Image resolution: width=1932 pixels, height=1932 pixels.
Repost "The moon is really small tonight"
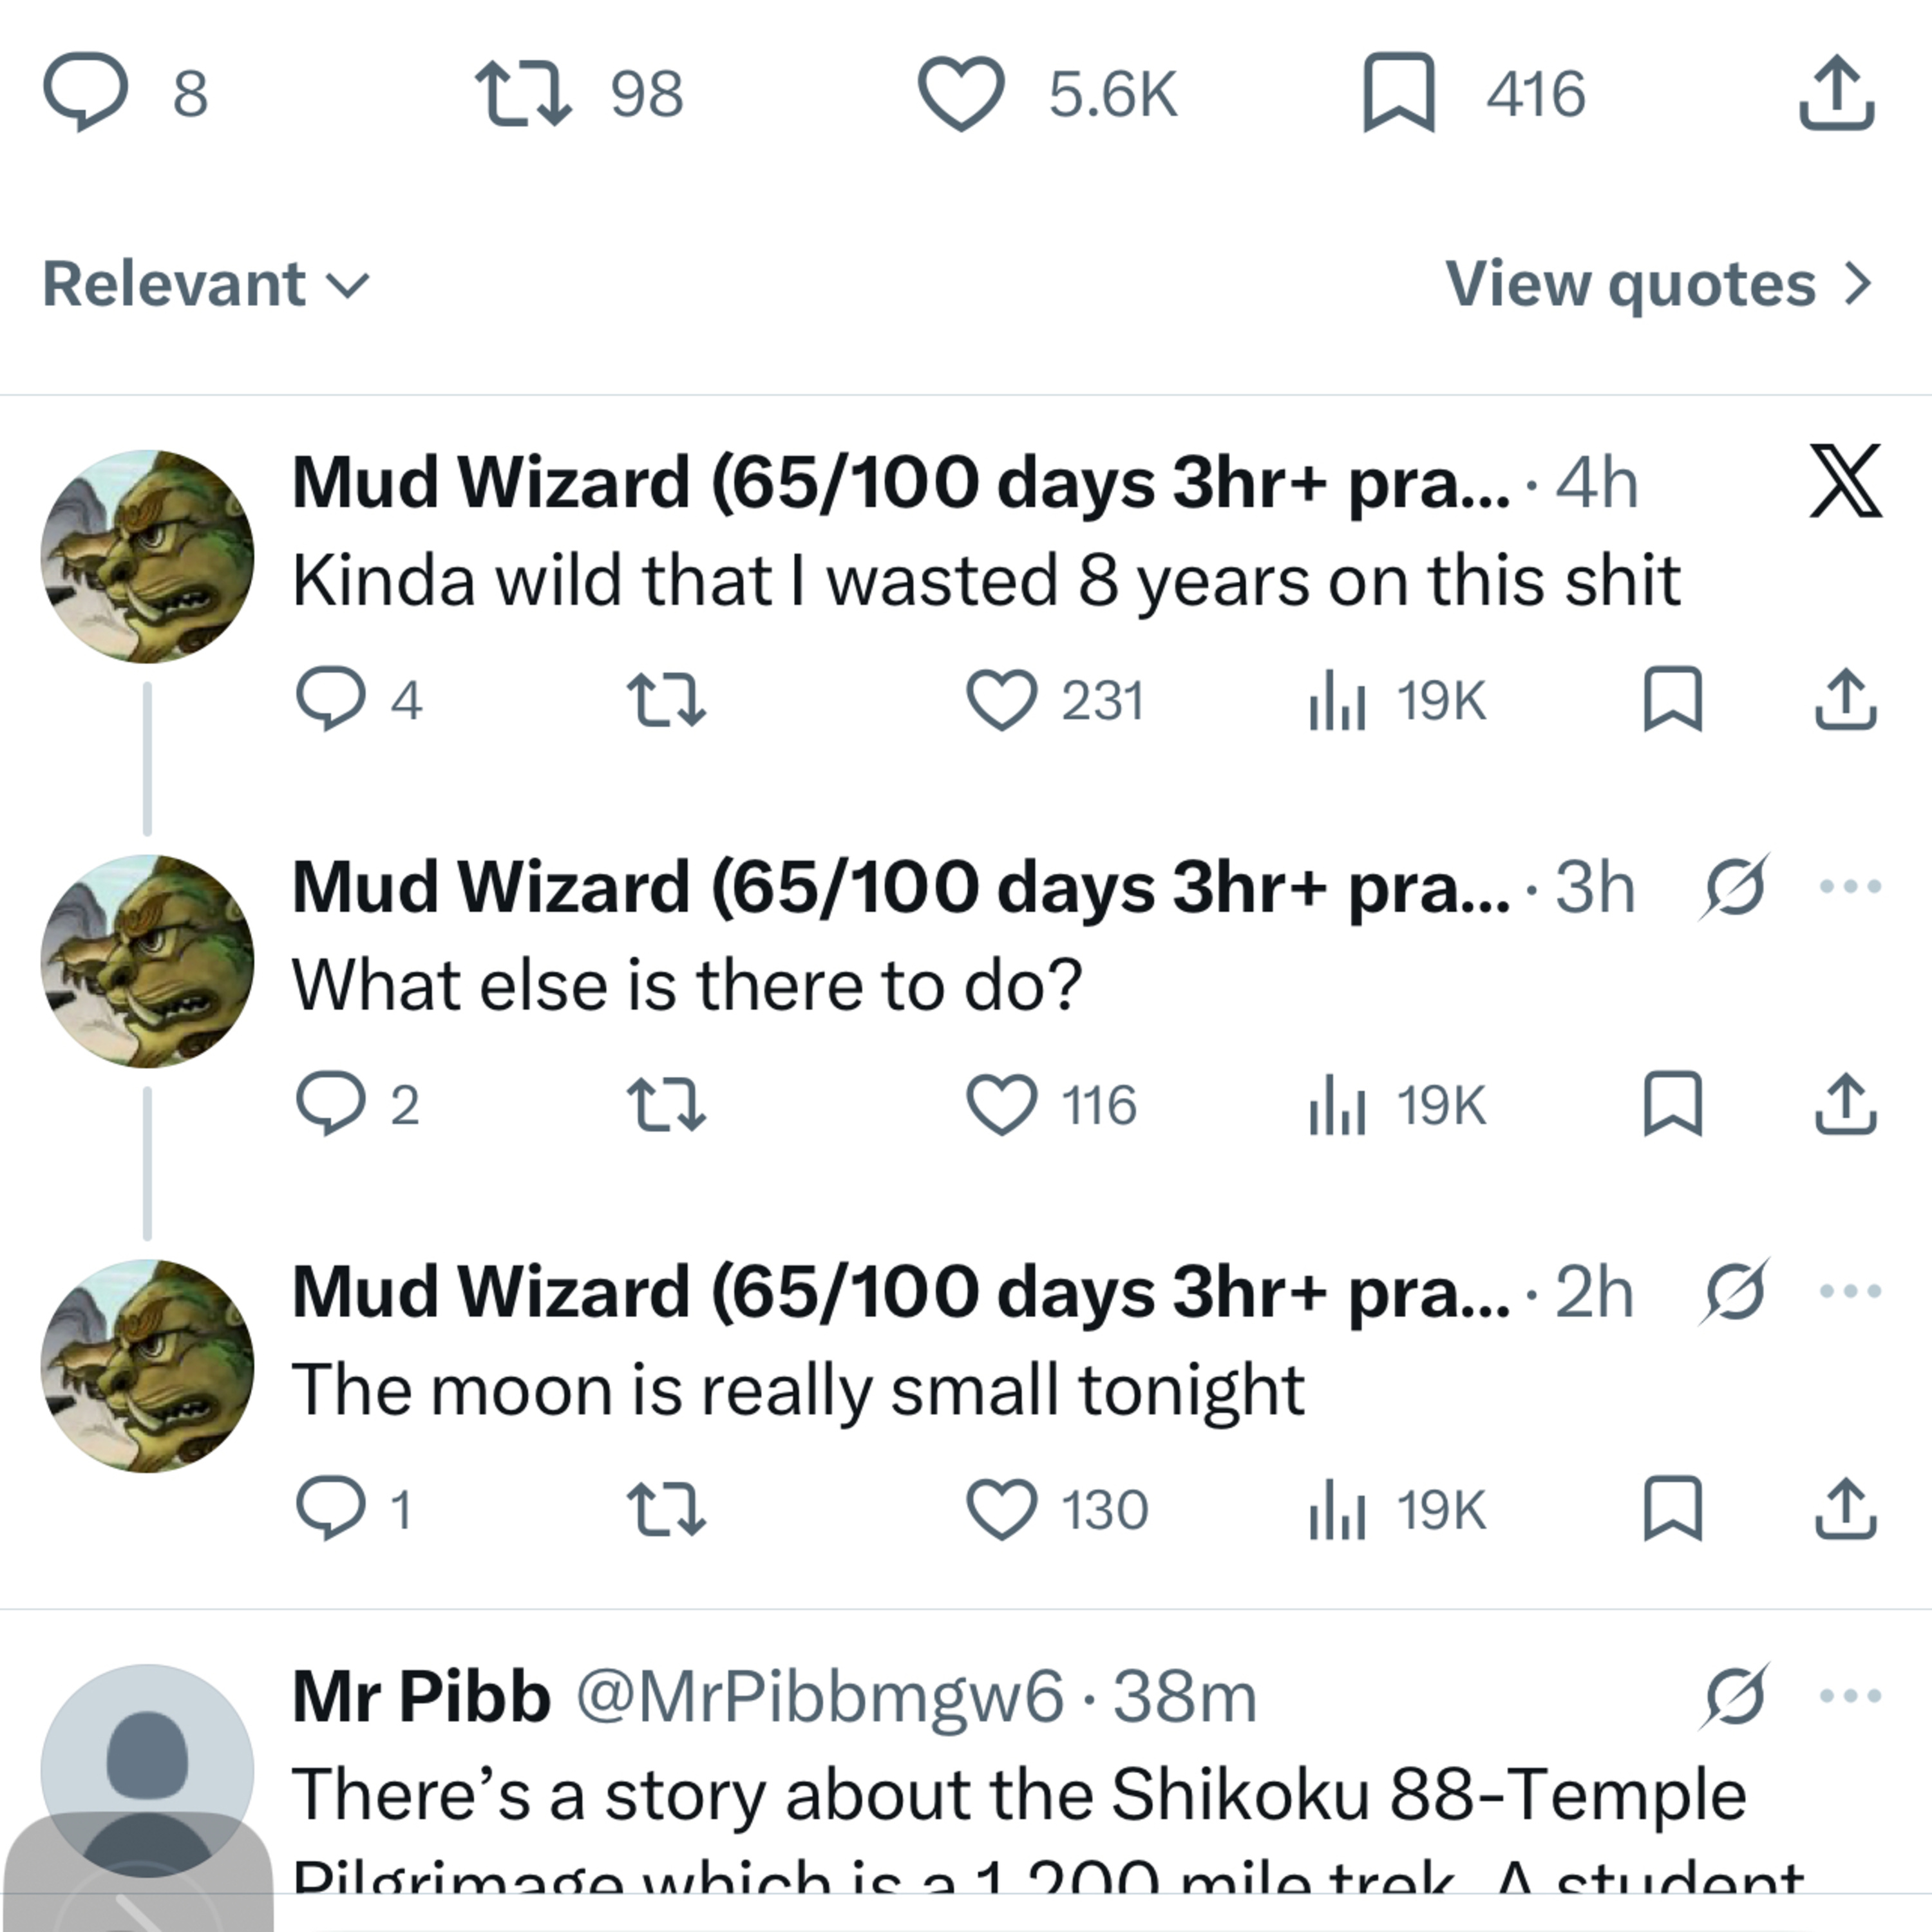666,1510
